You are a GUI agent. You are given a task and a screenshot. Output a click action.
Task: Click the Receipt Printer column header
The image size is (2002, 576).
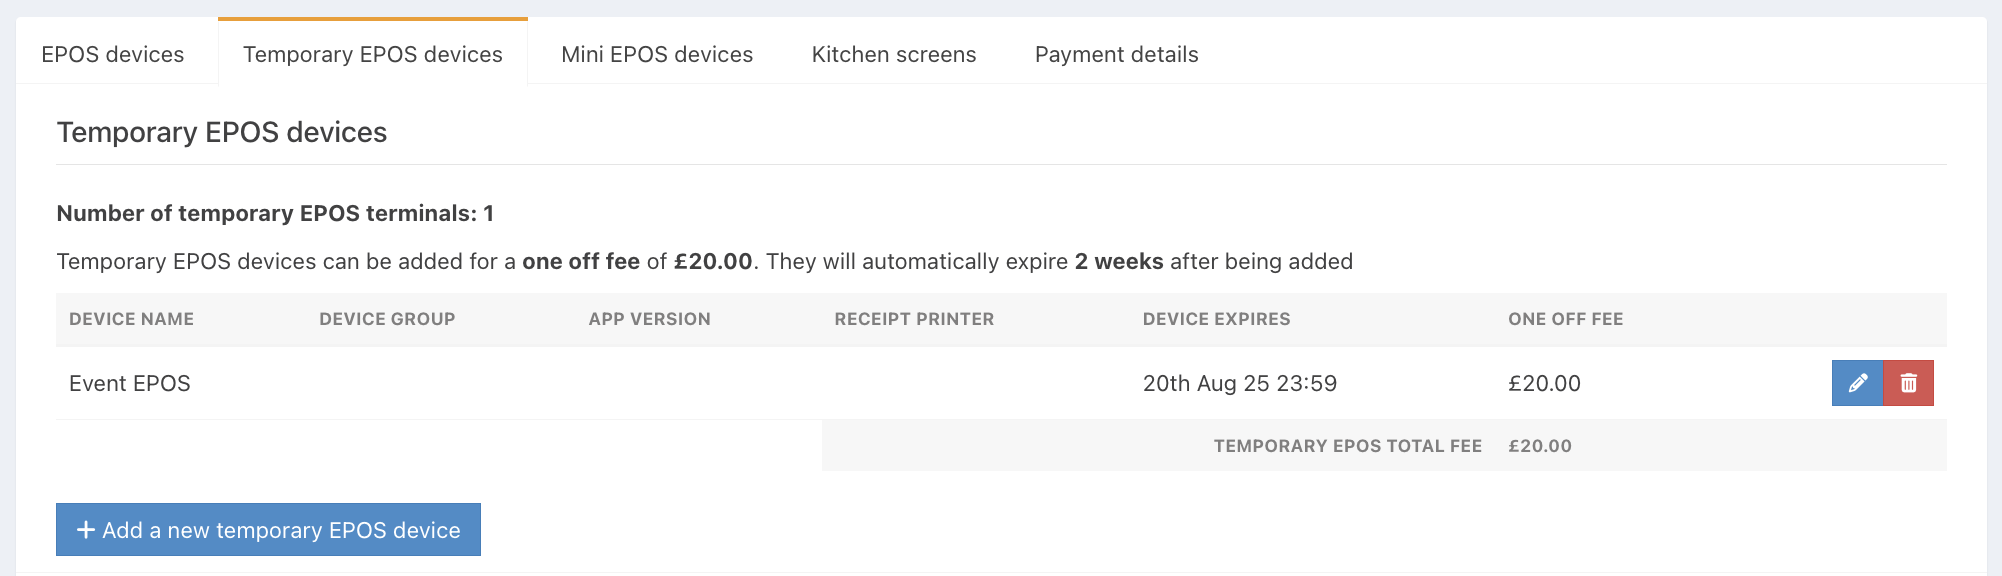point(914,319)
